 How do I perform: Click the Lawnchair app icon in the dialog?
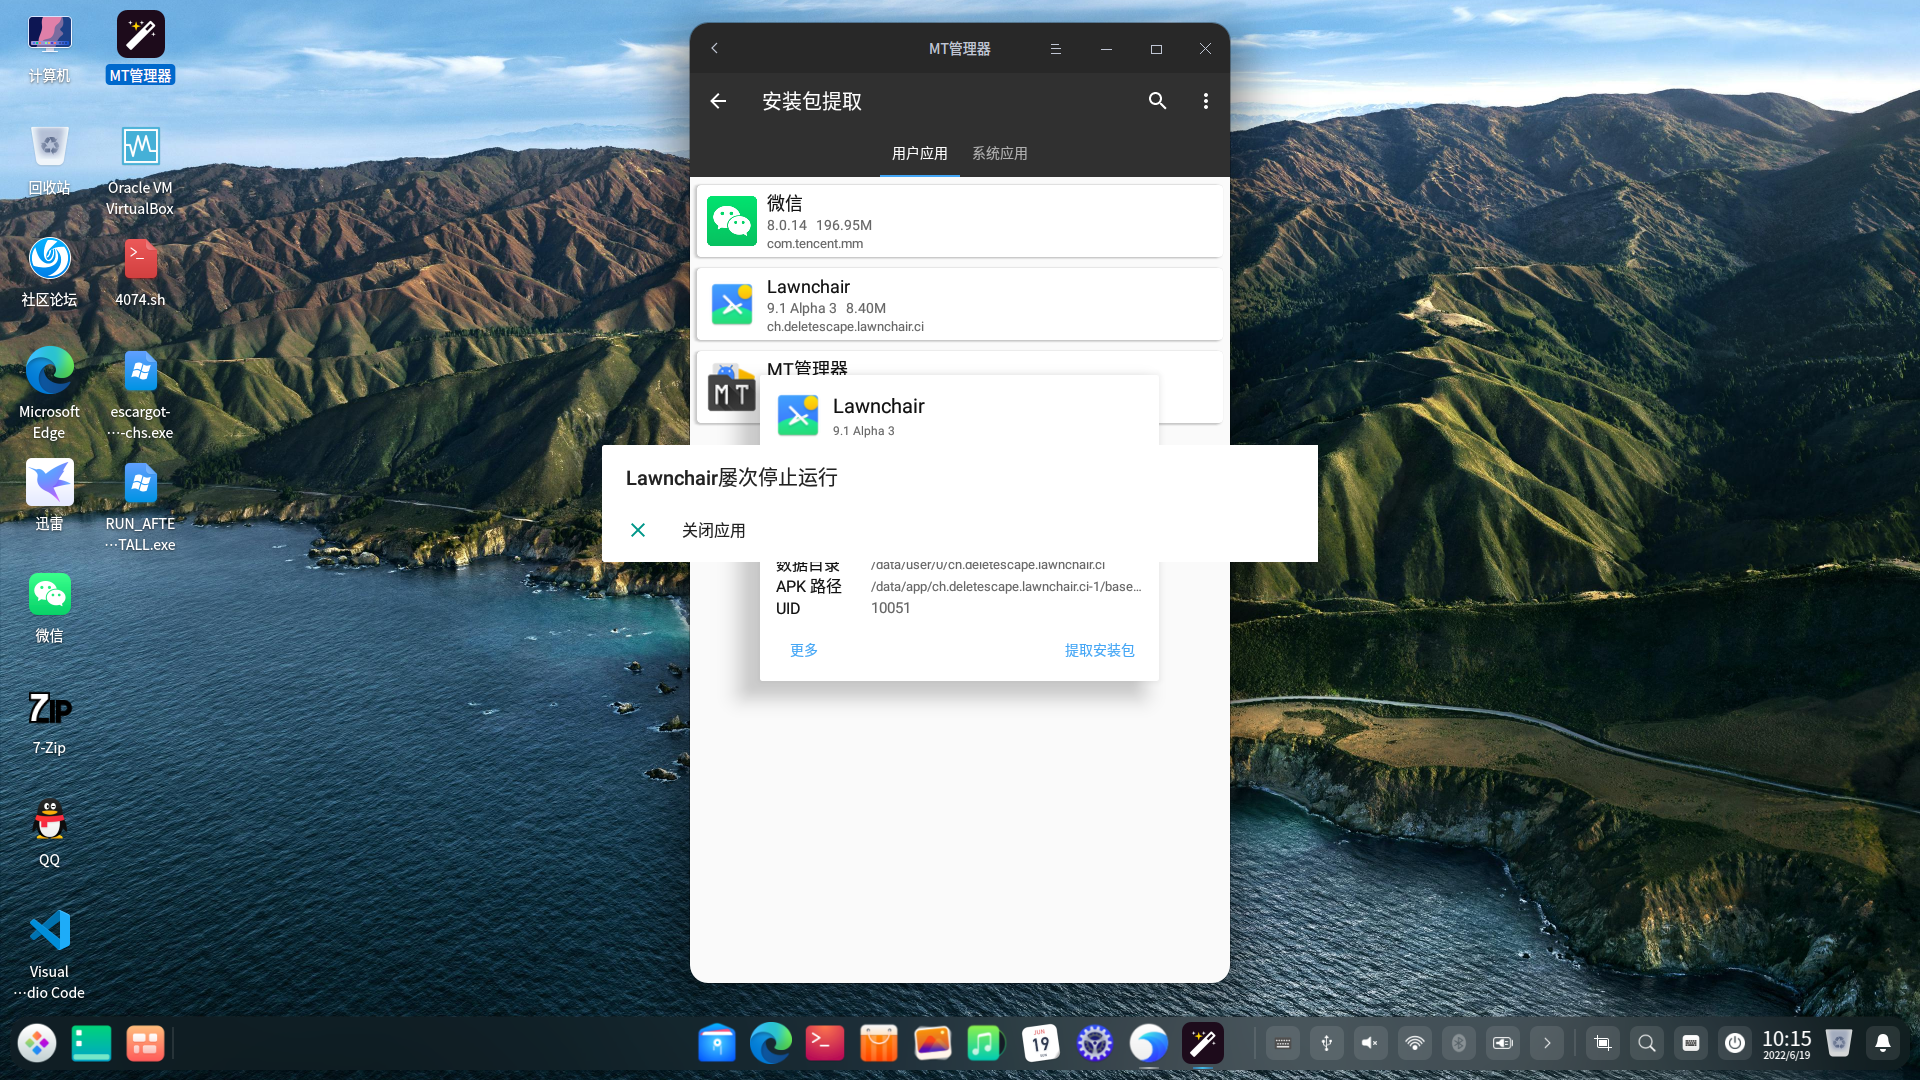click(x=797, y=415)
